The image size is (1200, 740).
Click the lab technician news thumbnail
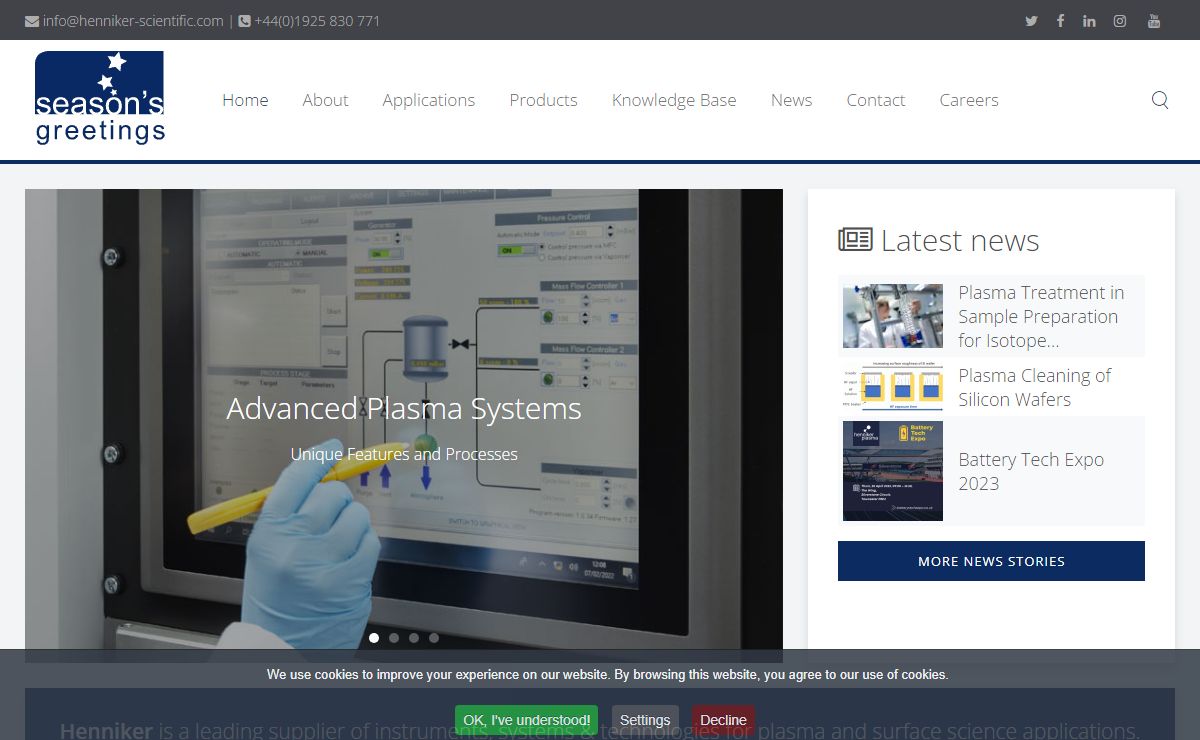click(x=893, y=316)
